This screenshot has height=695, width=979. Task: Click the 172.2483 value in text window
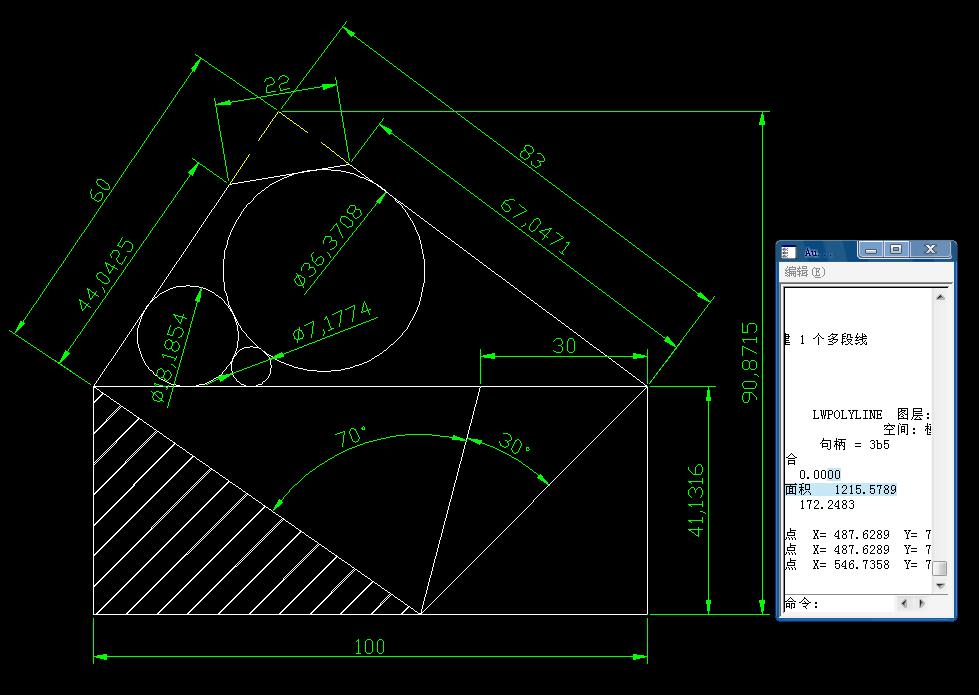(x=827, y=505)
